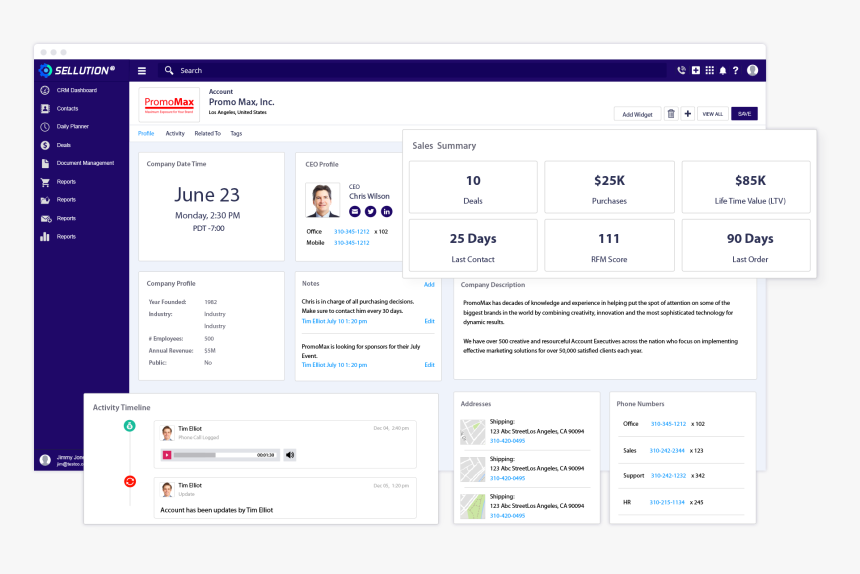Image resolution: width=860 pixels, height=574 pixels.
Task: Open user avatar in top right
Action: pyautogui.click(x=752, y=70)
